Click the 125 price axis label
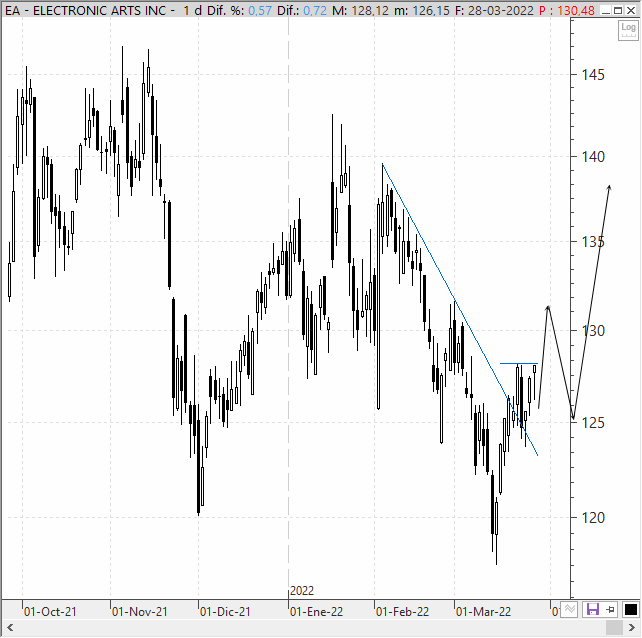This screenshot has width=642, height=638. click(x=592, y=423)
